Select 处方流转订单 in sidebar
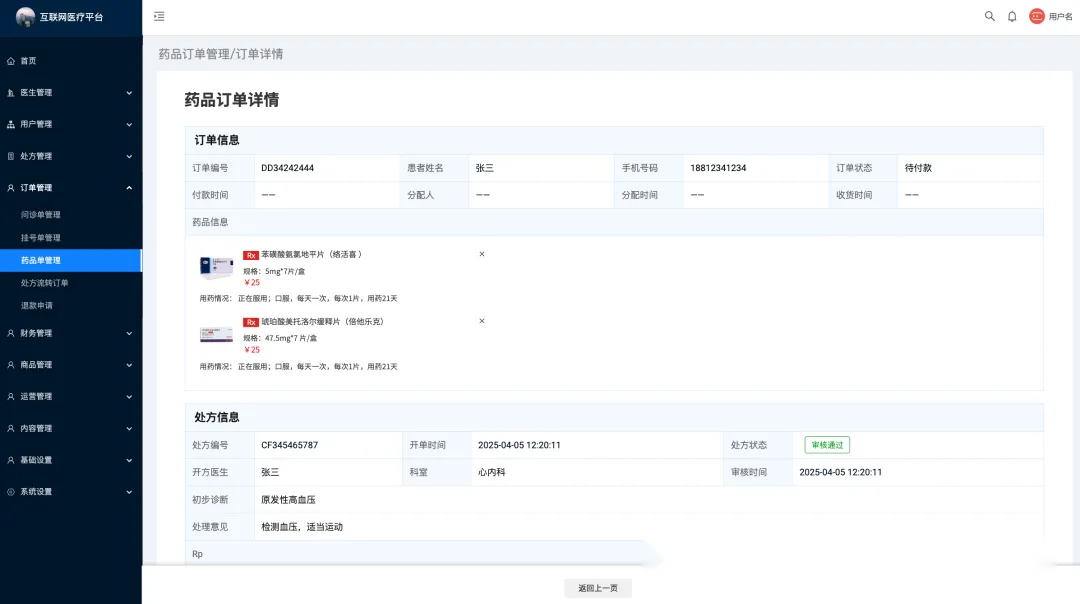 (x=45, y=283)
